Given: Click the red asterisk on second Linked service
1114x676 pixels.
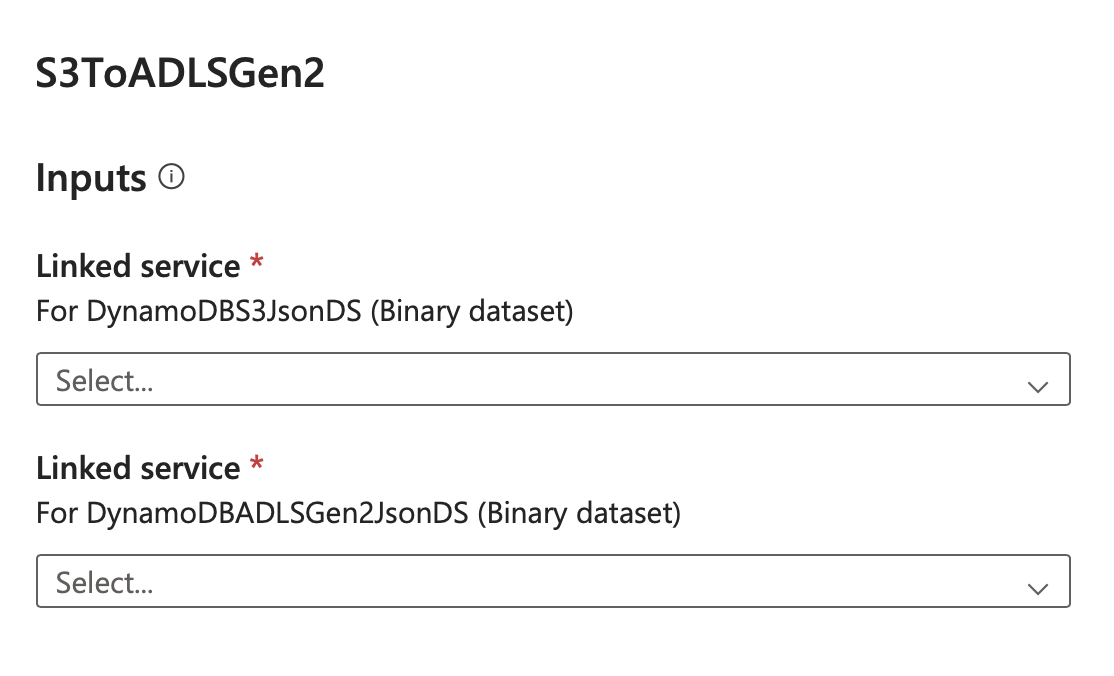Looking at the screenshot, I should click(257, 465).
